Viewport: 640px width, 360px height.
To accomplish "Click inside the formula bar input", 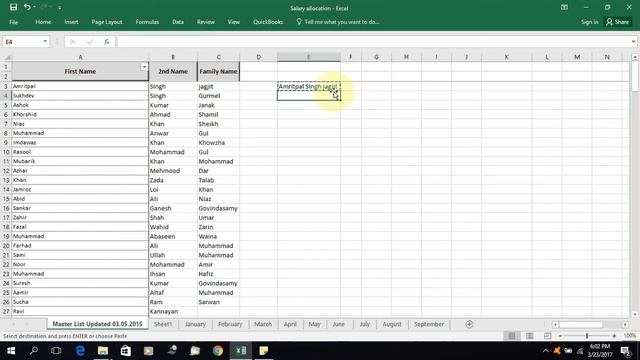I will (x=373, y=42).
